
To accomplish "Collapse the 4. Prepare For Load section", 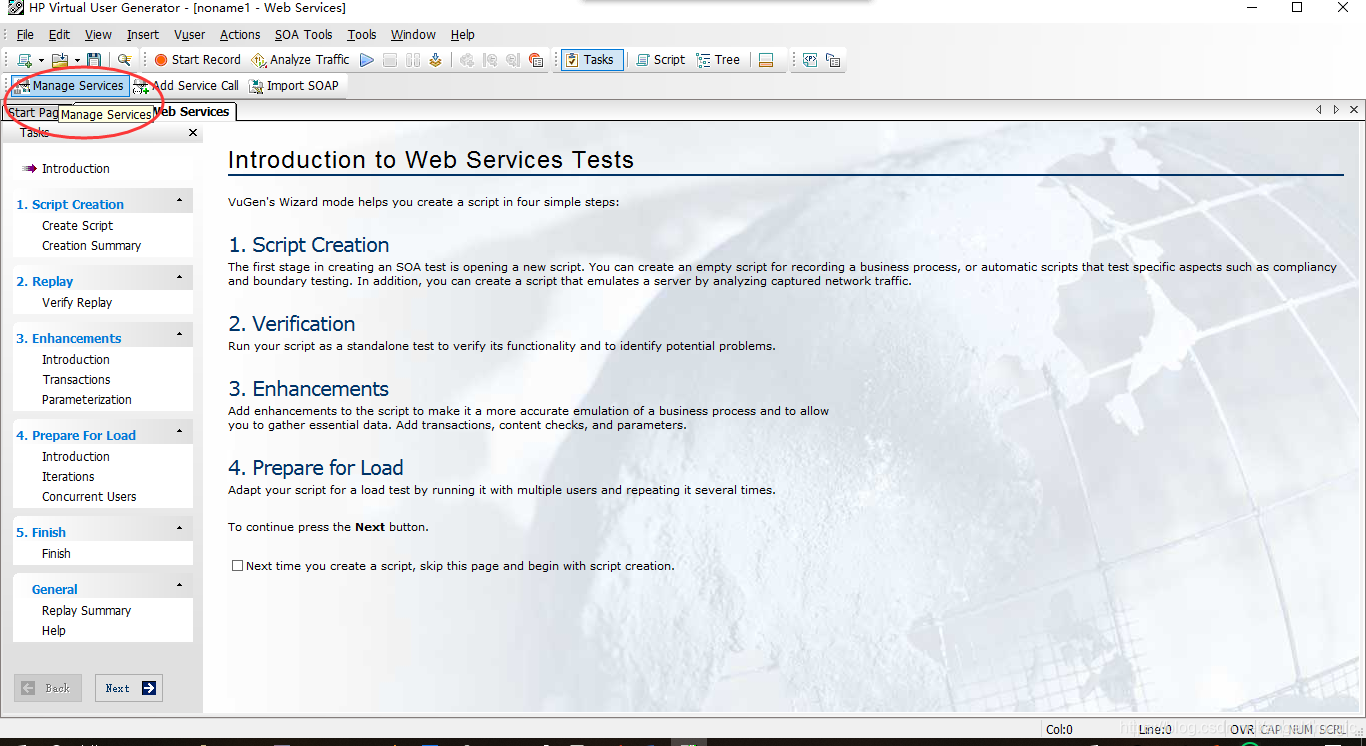I will click(179, 431).
